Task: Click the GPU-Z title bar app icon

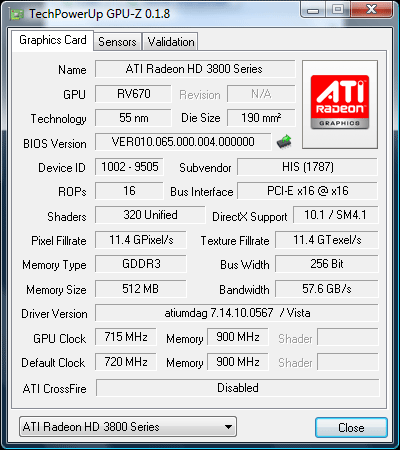Action: 17,14
